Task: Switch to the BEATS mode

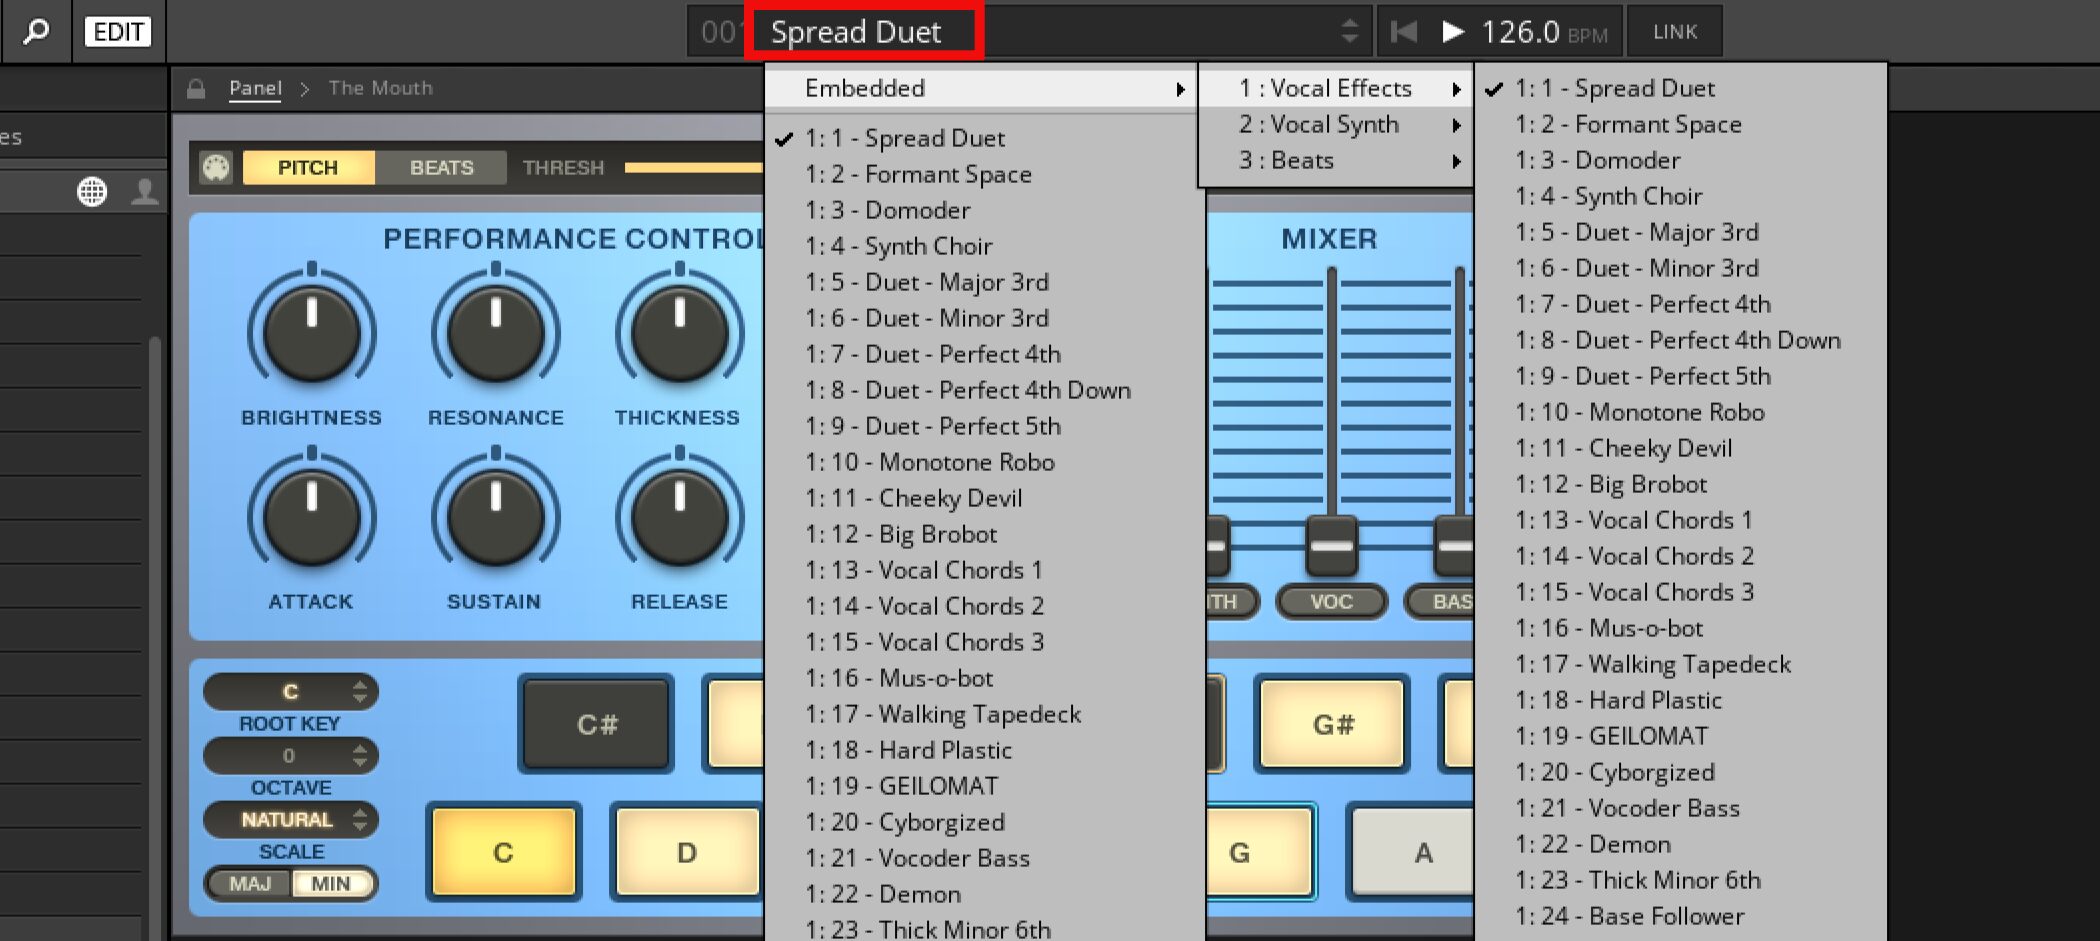Action: [441, 167]
